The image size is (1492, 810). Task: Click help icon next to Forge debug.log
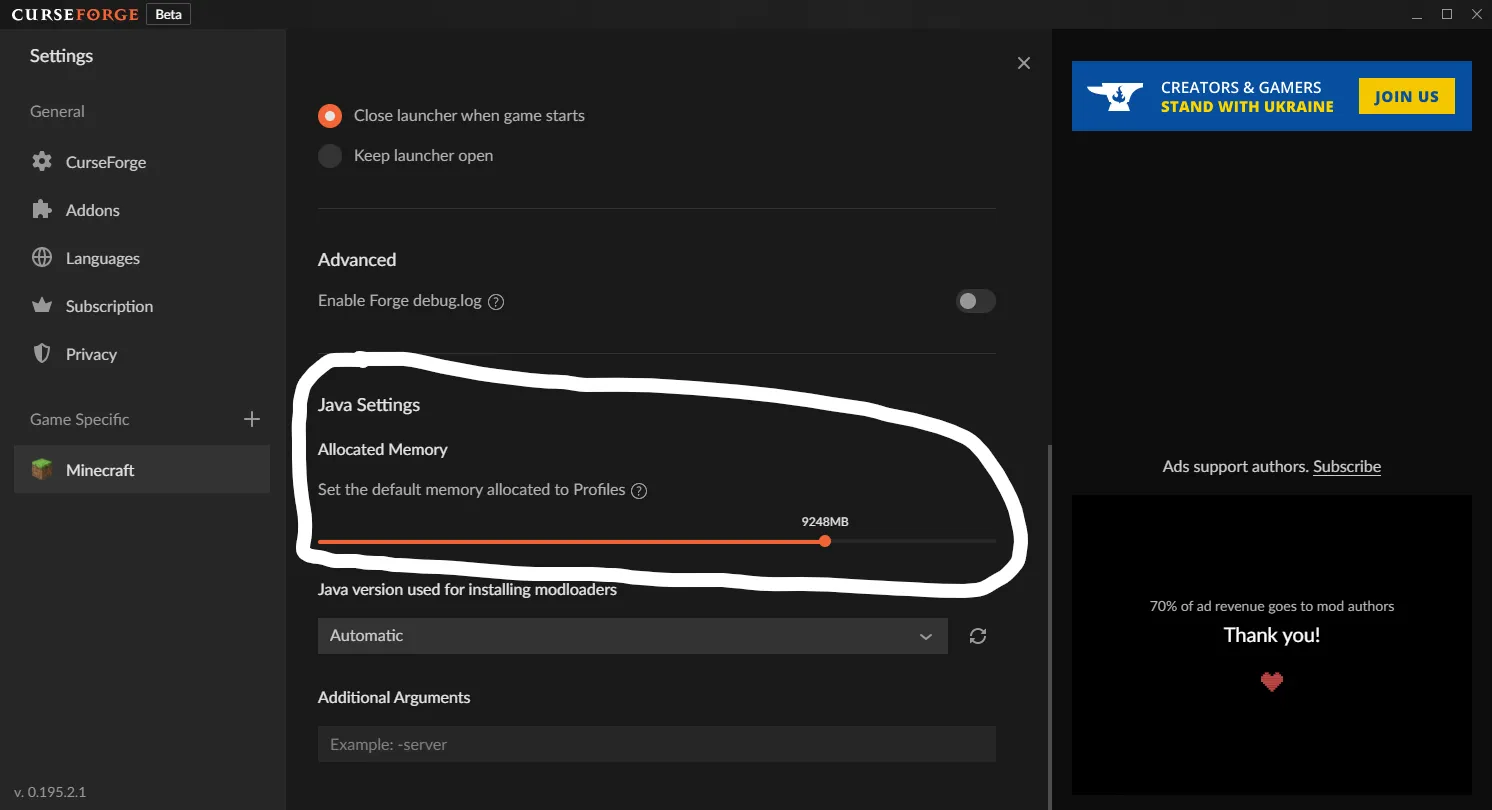pyautogui.click(x=496, y=302)
